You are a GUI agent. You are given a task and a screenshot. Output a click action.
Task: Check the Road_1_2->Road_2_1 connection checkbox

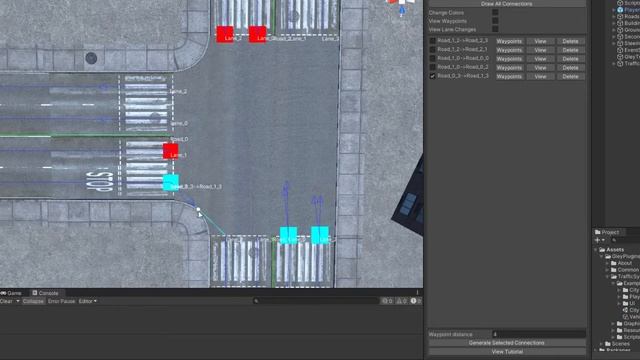[x=432, y=50]
